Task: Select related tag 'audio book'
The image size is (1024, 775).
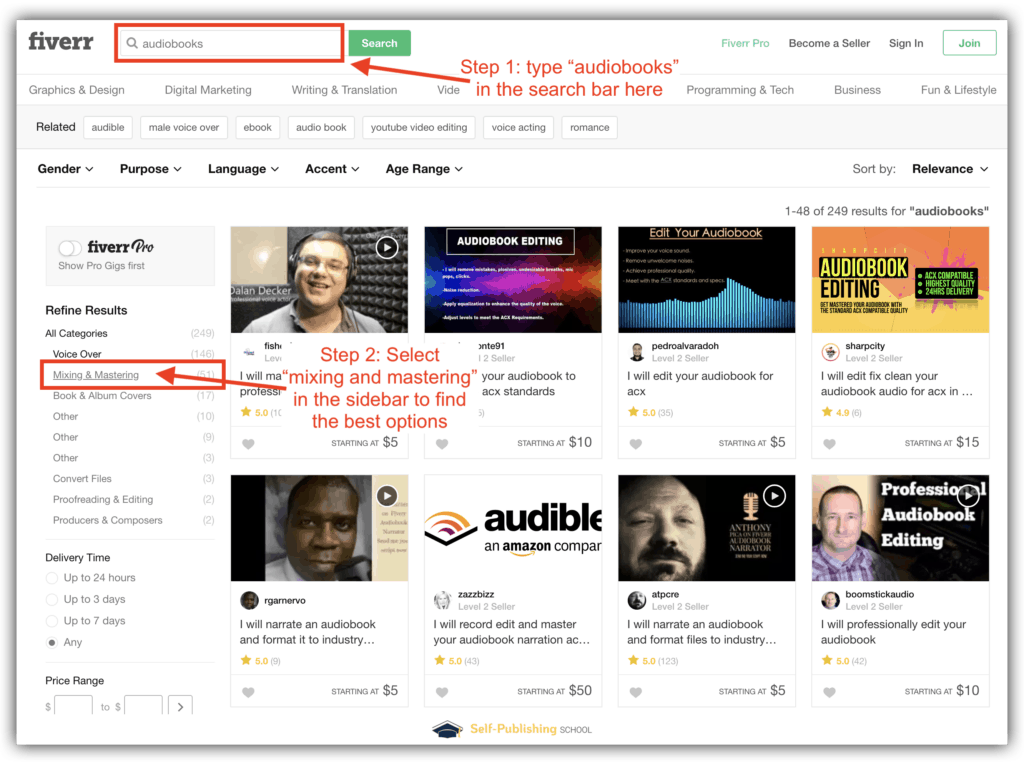Action: 321,127
